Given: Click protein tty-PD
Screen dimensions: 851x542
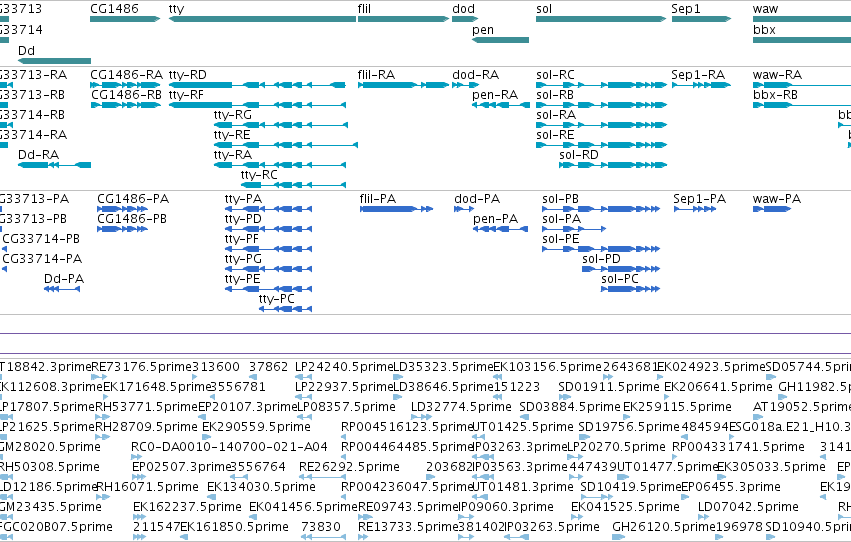Looking at the screenshot, I should pyautogui.click(x=269, y=229).
